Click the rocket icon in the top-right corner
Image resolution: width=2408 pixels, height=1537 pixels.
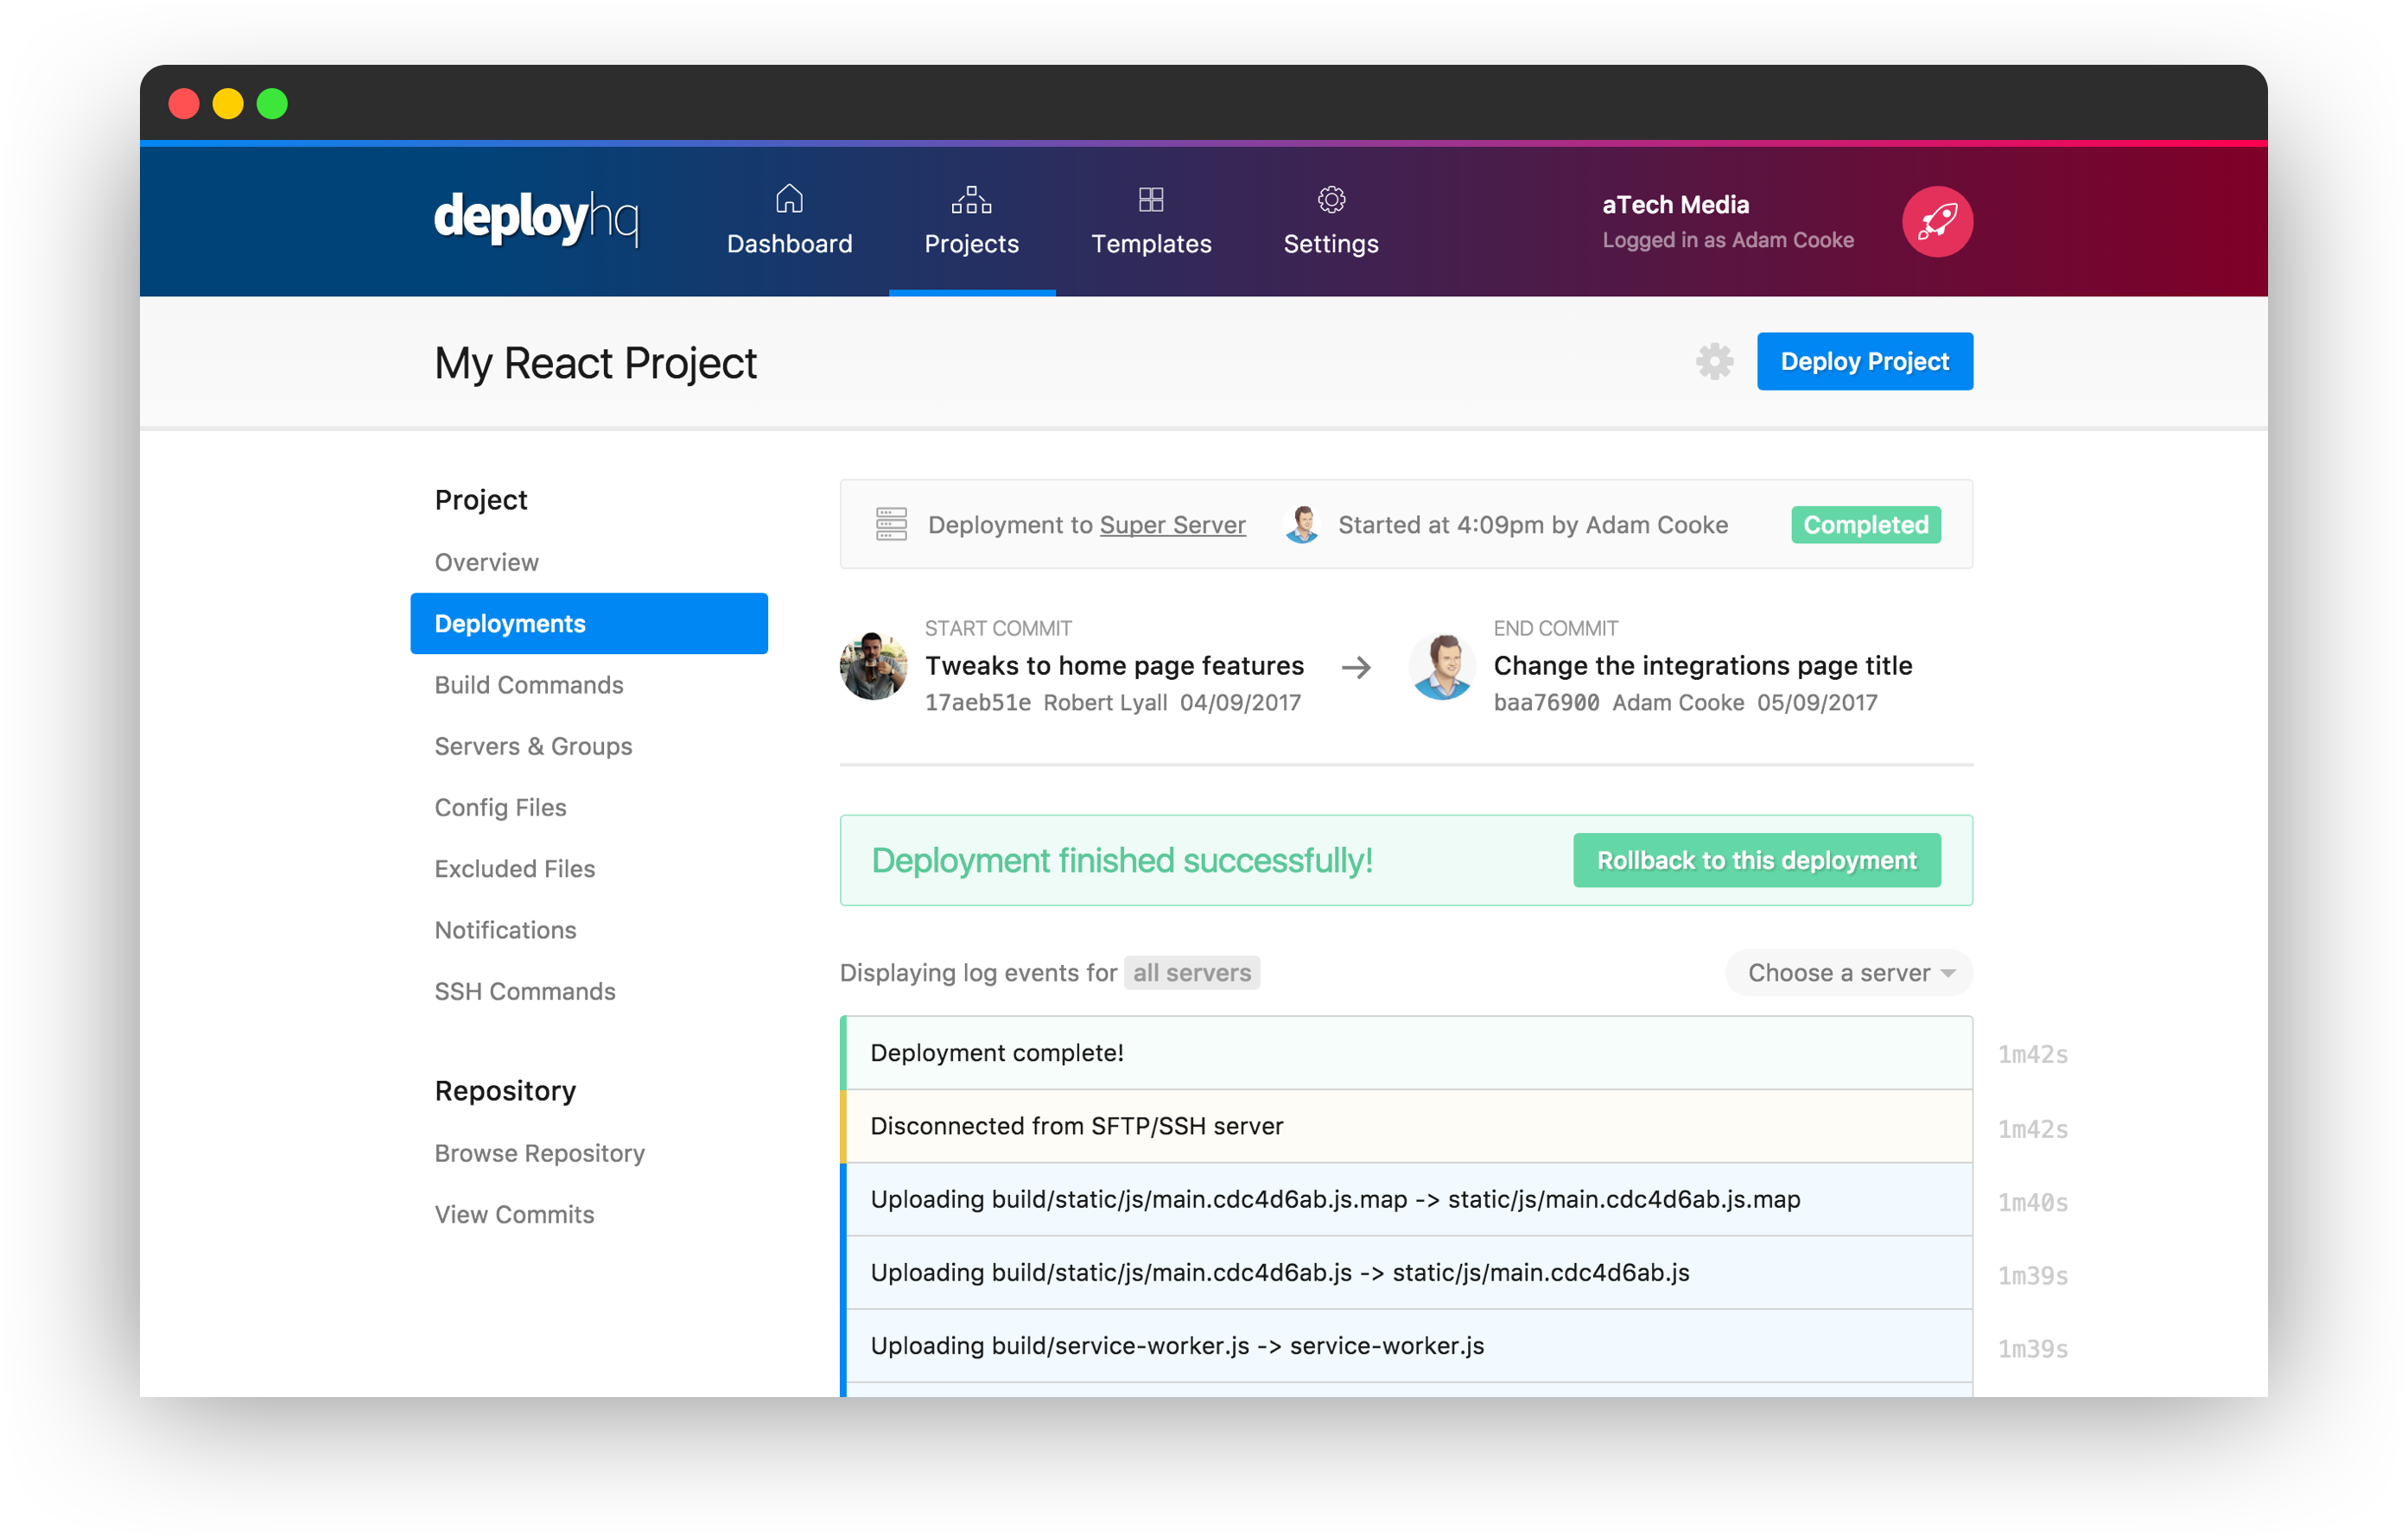[1936, 220]
